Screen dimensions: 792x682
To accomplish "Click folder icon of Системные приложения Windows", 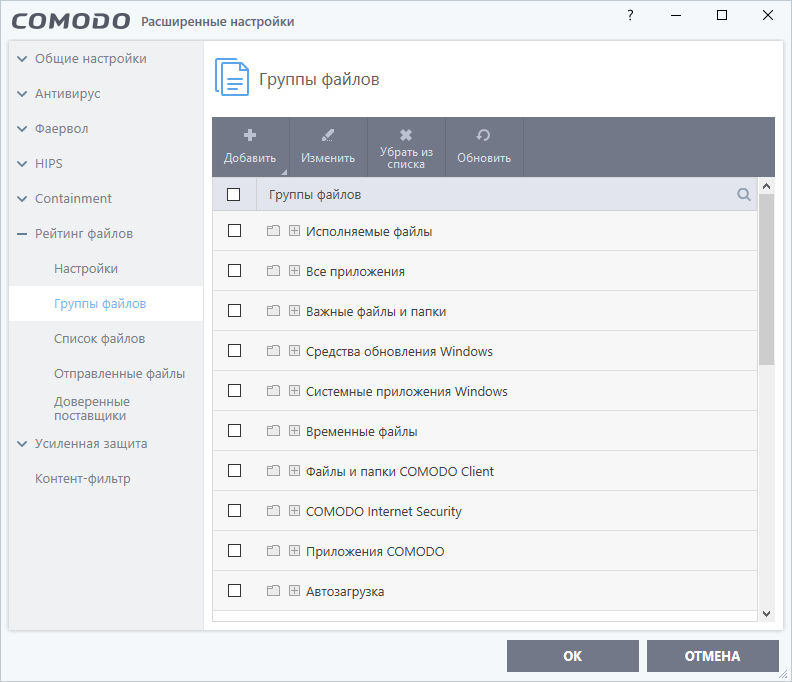I will click(x=273, y=391).
